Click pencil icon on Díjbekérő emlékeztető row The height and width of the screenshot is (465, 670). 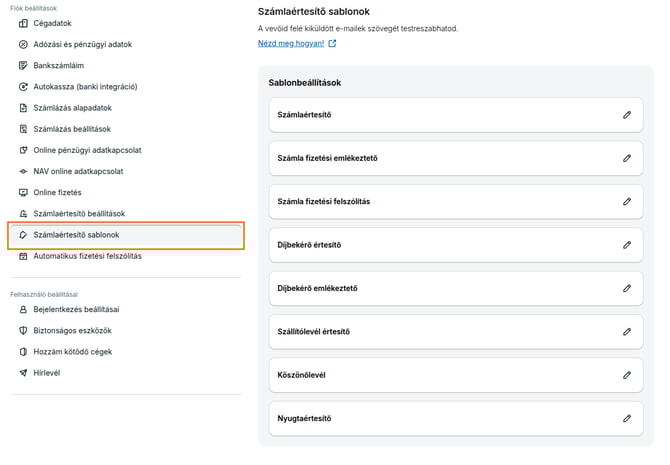click(x=627, y=288)
